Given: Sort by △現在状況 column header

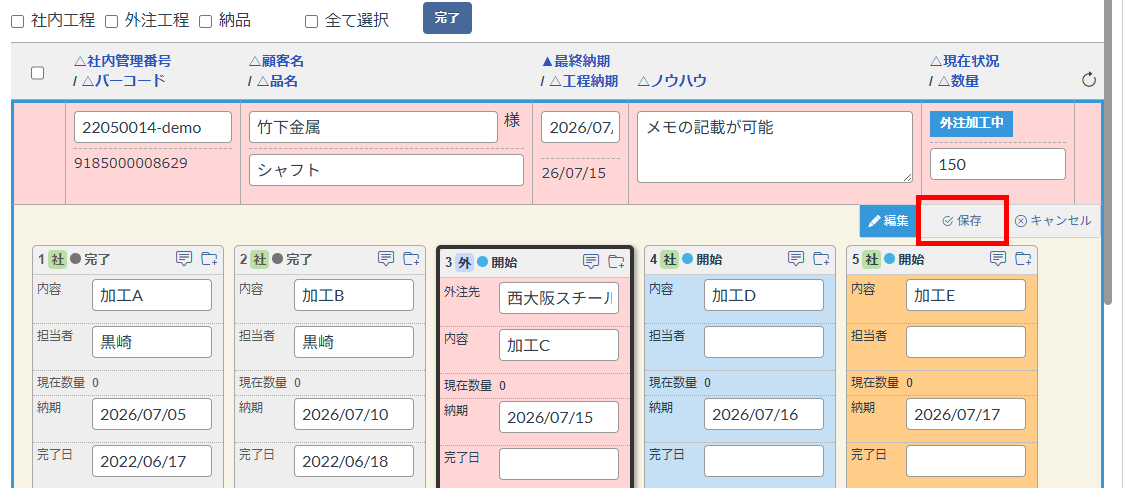Looking at the screenshot, I should tap(964, 61).
